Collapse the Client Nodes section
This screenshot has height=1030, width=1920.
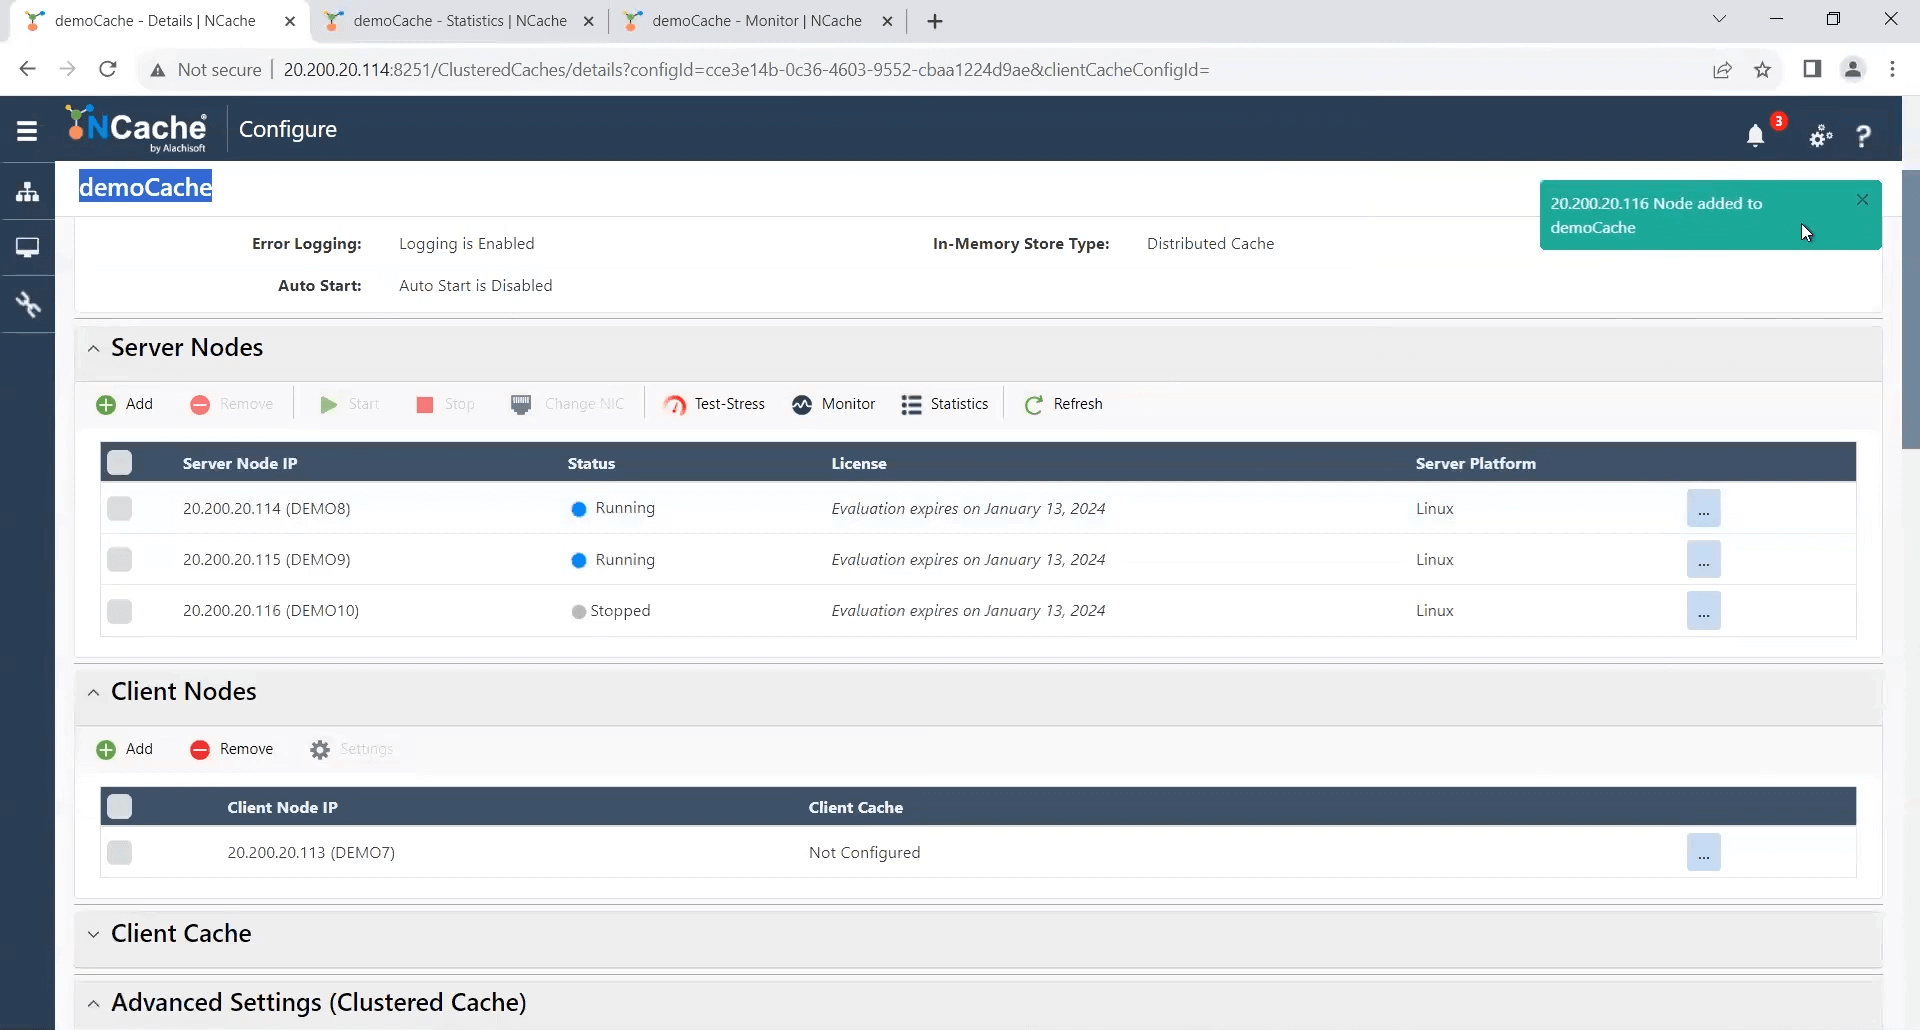coord(93,692)
